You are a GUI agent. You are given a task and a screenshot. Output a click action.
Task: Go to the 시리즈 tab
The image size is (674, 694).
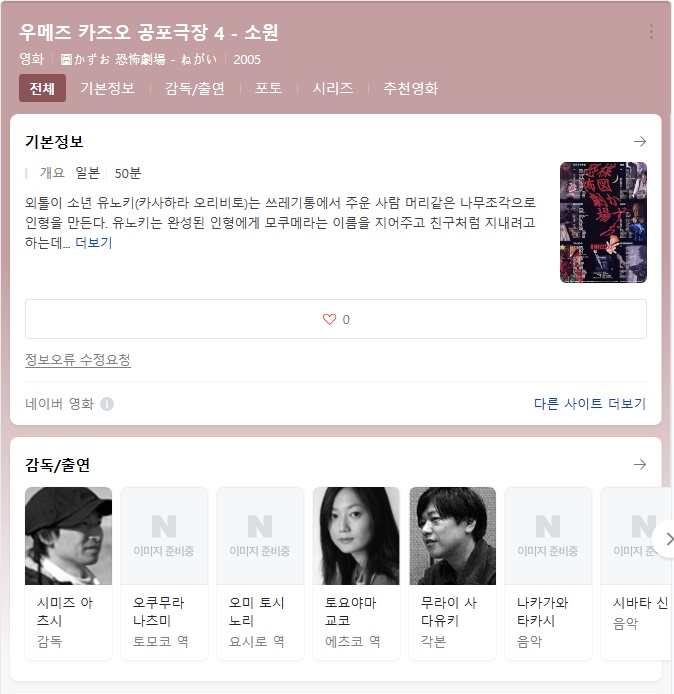pyautogui.click(x=333, y=88)
